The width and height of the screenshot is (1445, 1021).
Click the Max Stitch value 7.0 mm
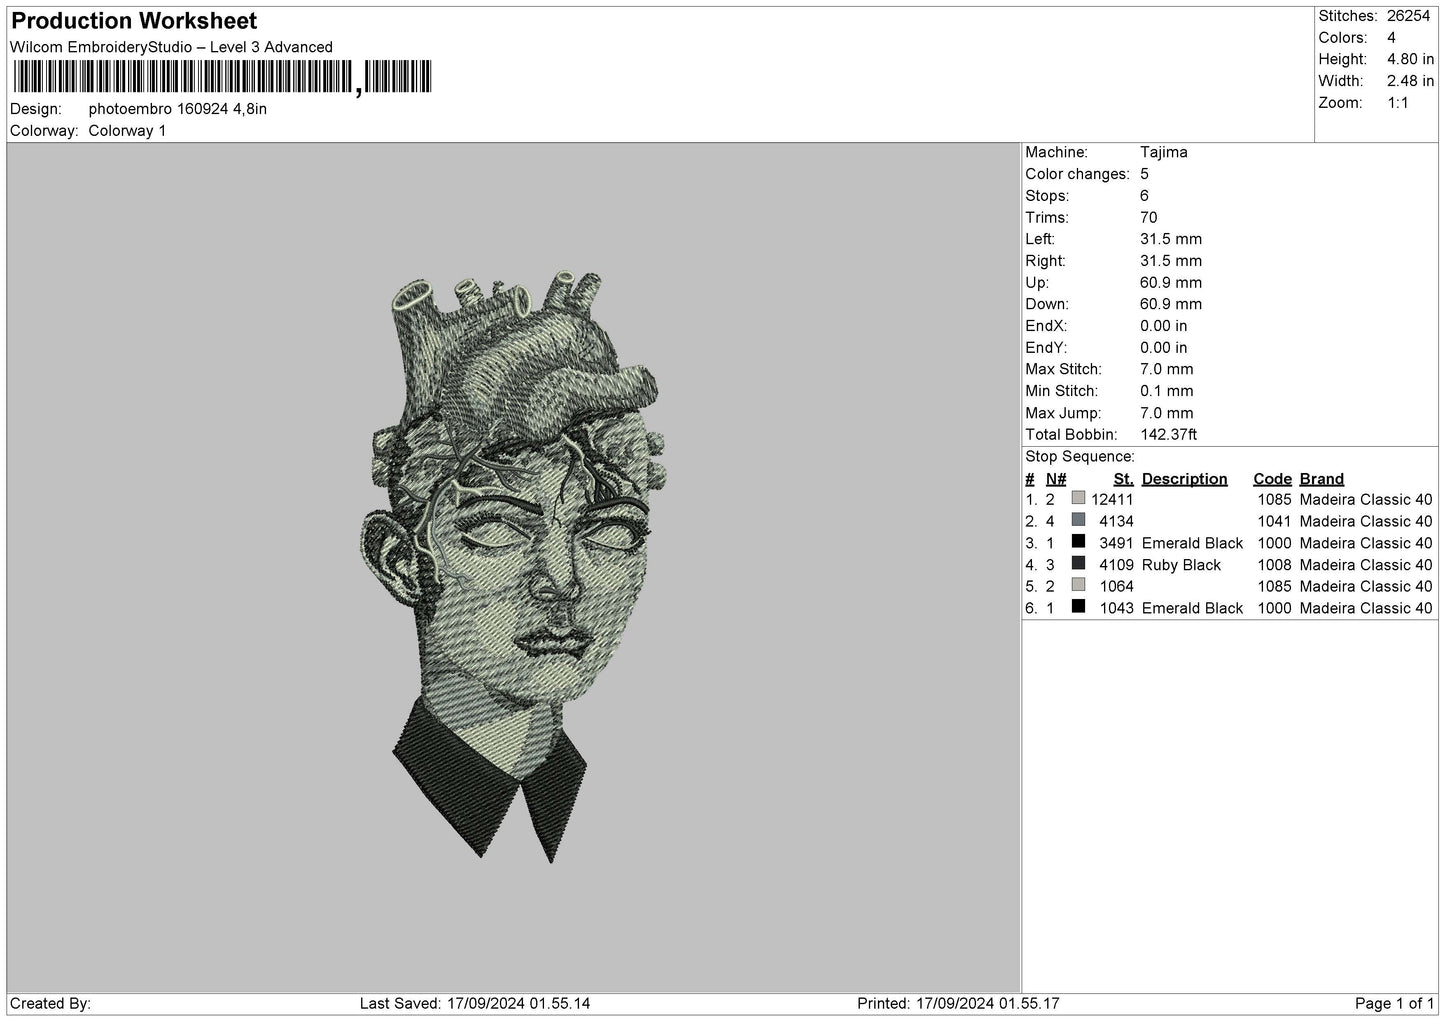pyautogui.click(x=1167, y=370)
